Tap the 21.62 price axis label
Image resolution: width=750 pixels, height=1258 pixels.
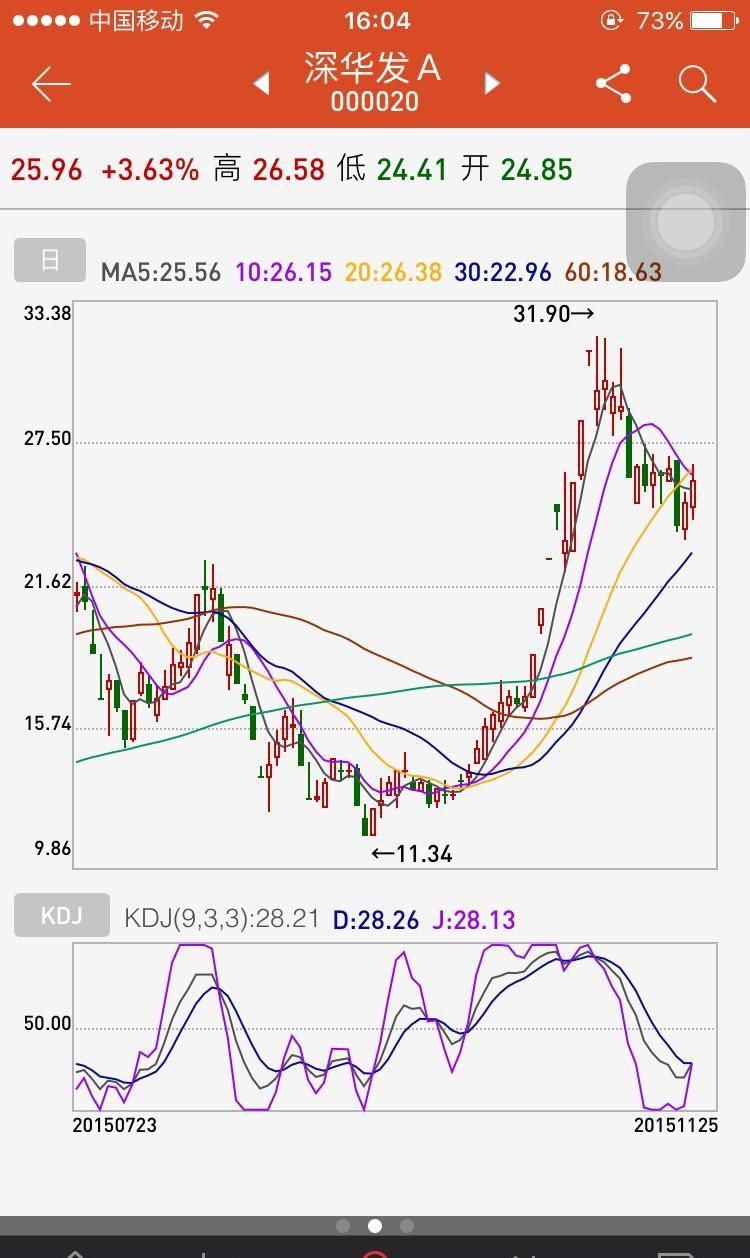click(x=47, y=582)
